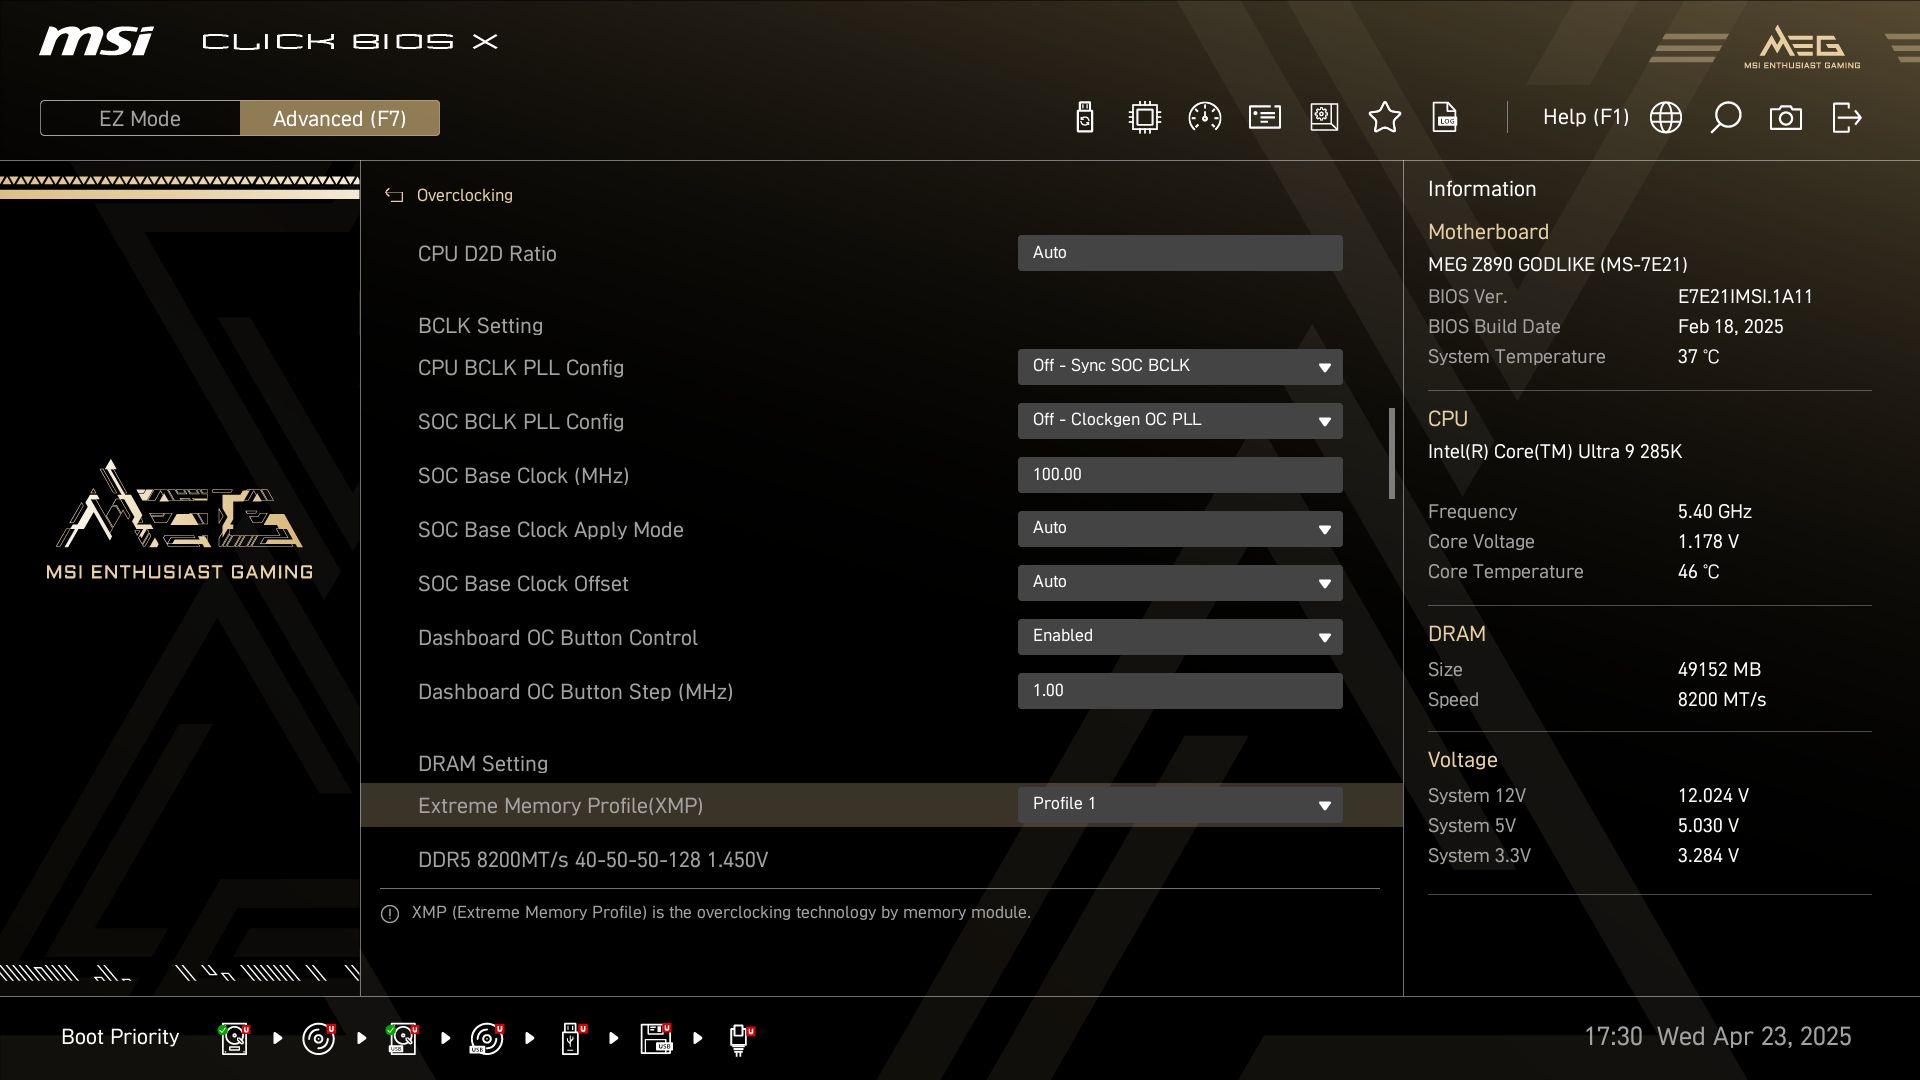Select the USB hard disk boot device
Screen dimensions: 1920x1080
tap(403, 1039)
